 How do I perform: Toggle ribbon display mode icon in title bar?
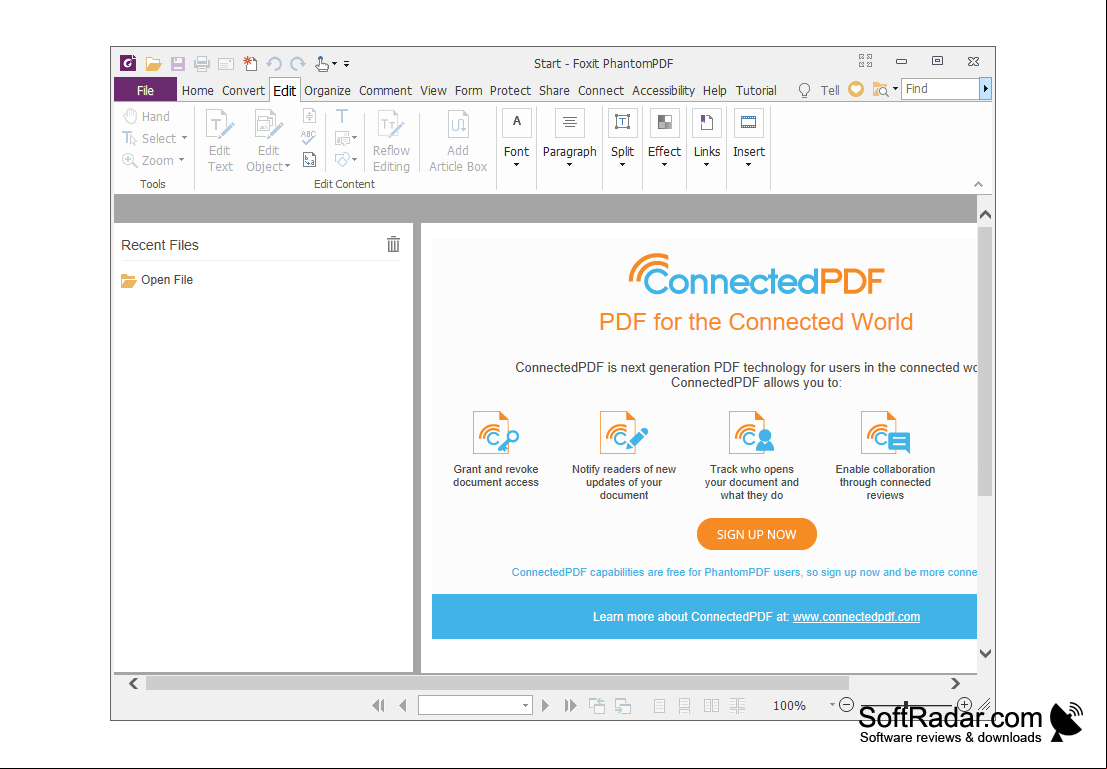[x=866, y=61]
